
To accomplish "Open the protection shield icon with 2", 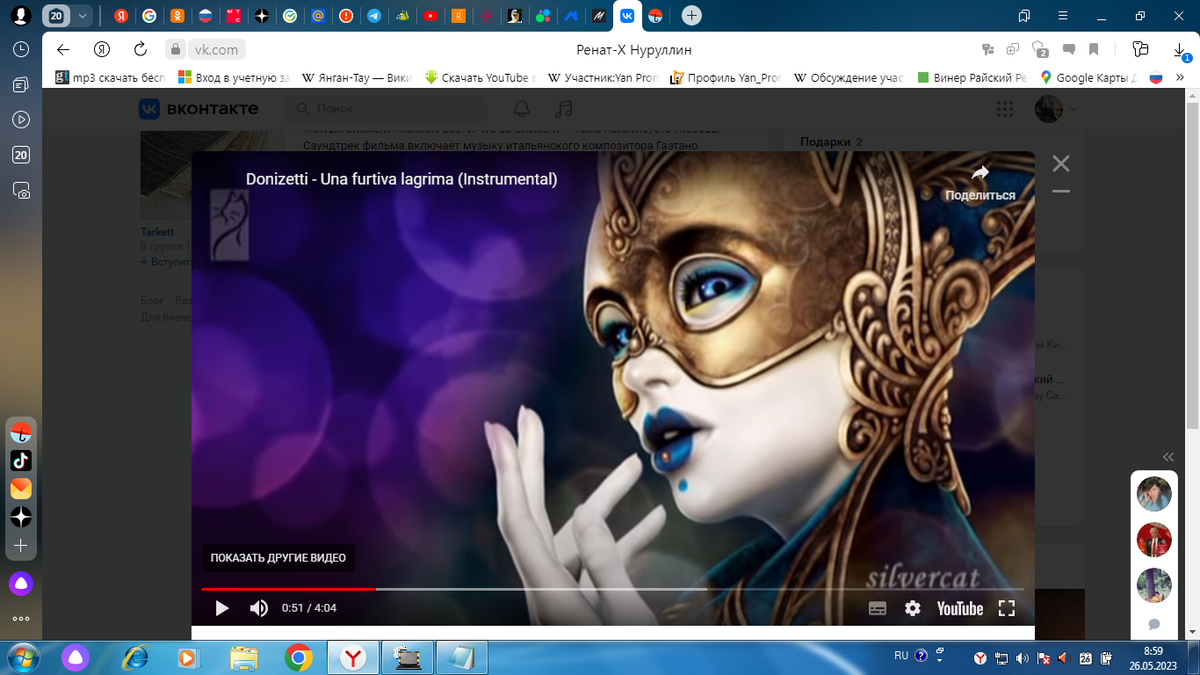I will [1040, 50].
